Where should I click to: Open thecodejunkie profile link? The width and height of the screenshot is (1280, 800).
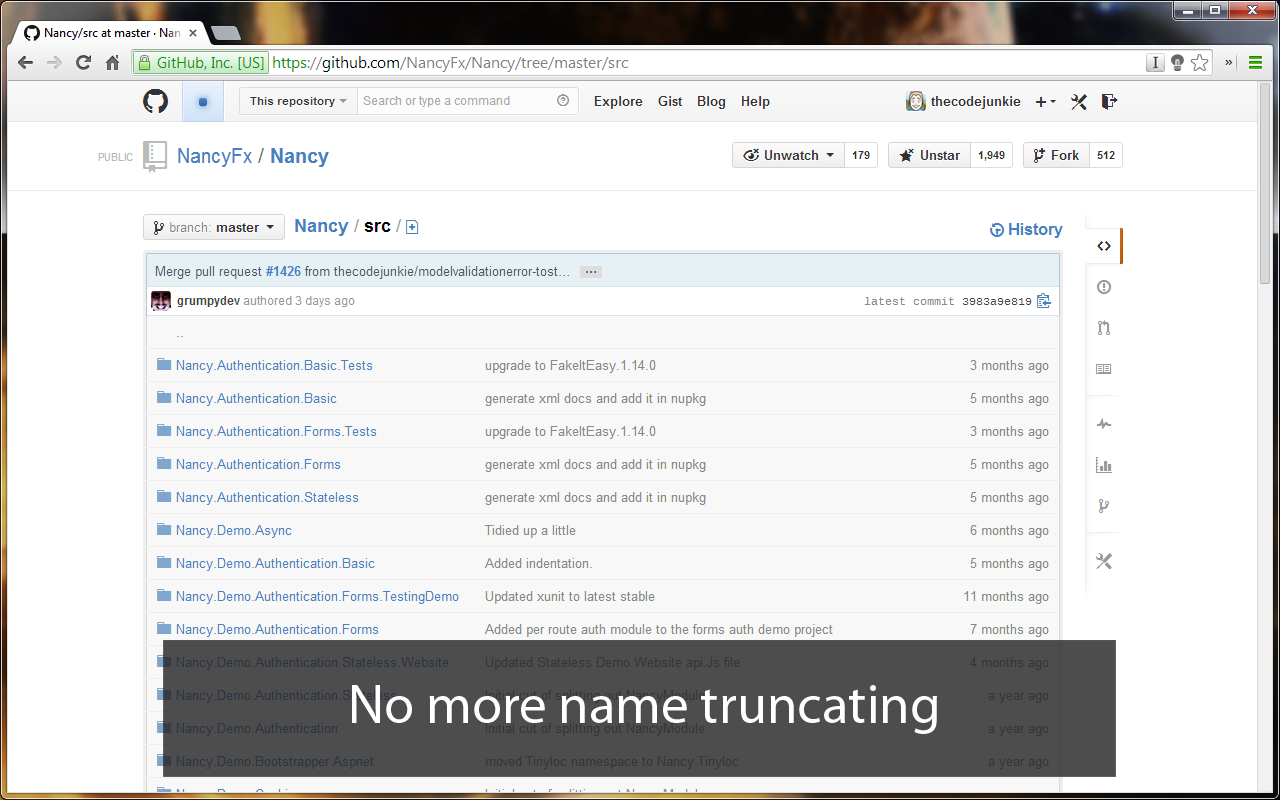pyautogui.click(x=975, y=101)
